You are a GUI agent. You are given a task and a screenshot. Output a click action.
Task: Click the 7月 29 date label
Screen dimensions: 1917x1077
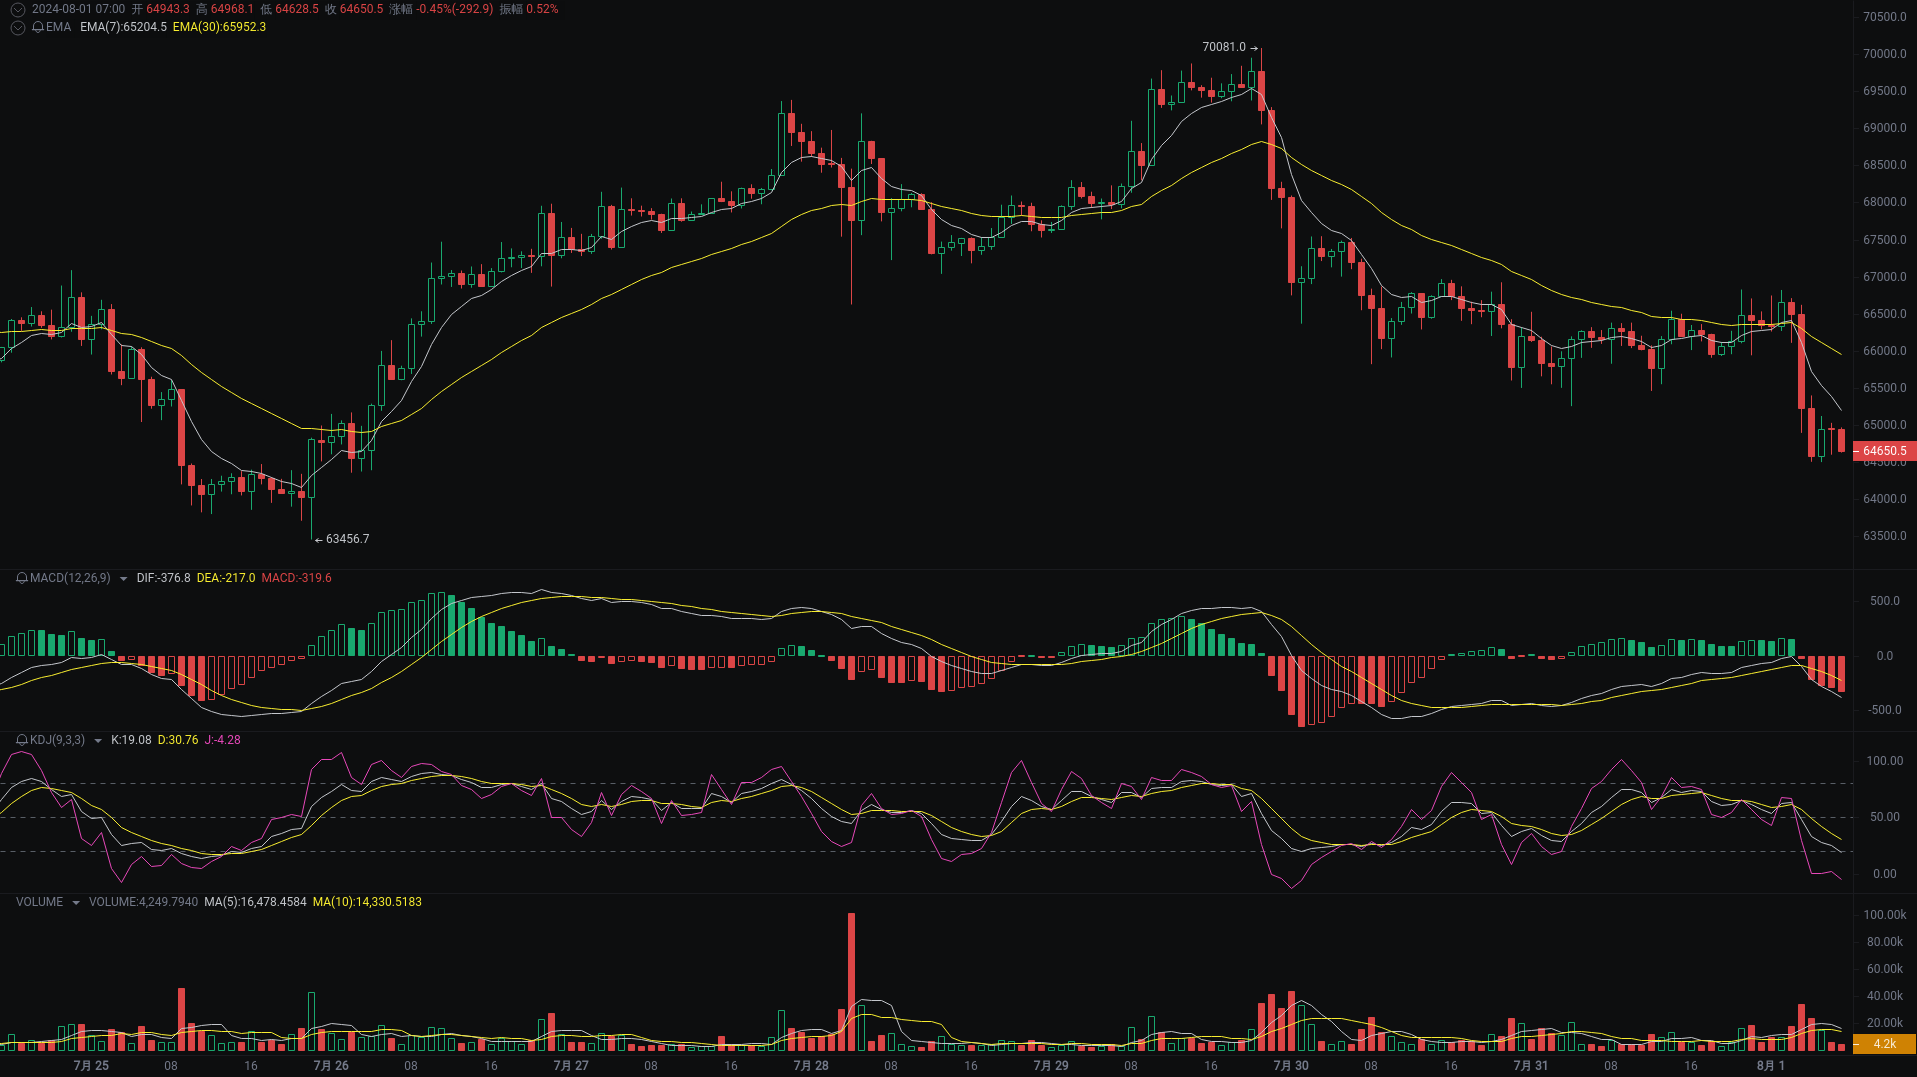[1051, 1066]
